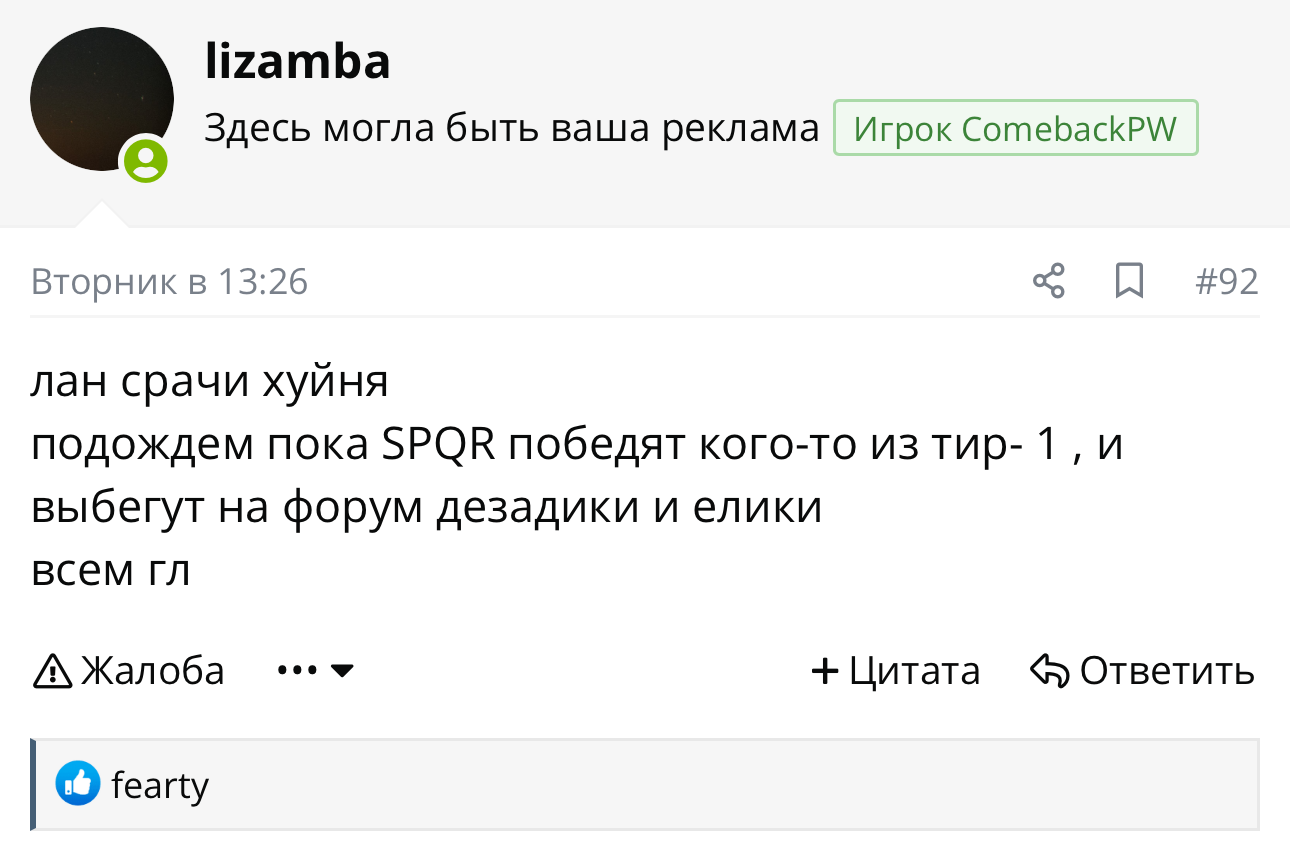Viewport: 1290px width, 844px height.
Task: Open lizamba's profile via the username
Action: pos(297,62)
